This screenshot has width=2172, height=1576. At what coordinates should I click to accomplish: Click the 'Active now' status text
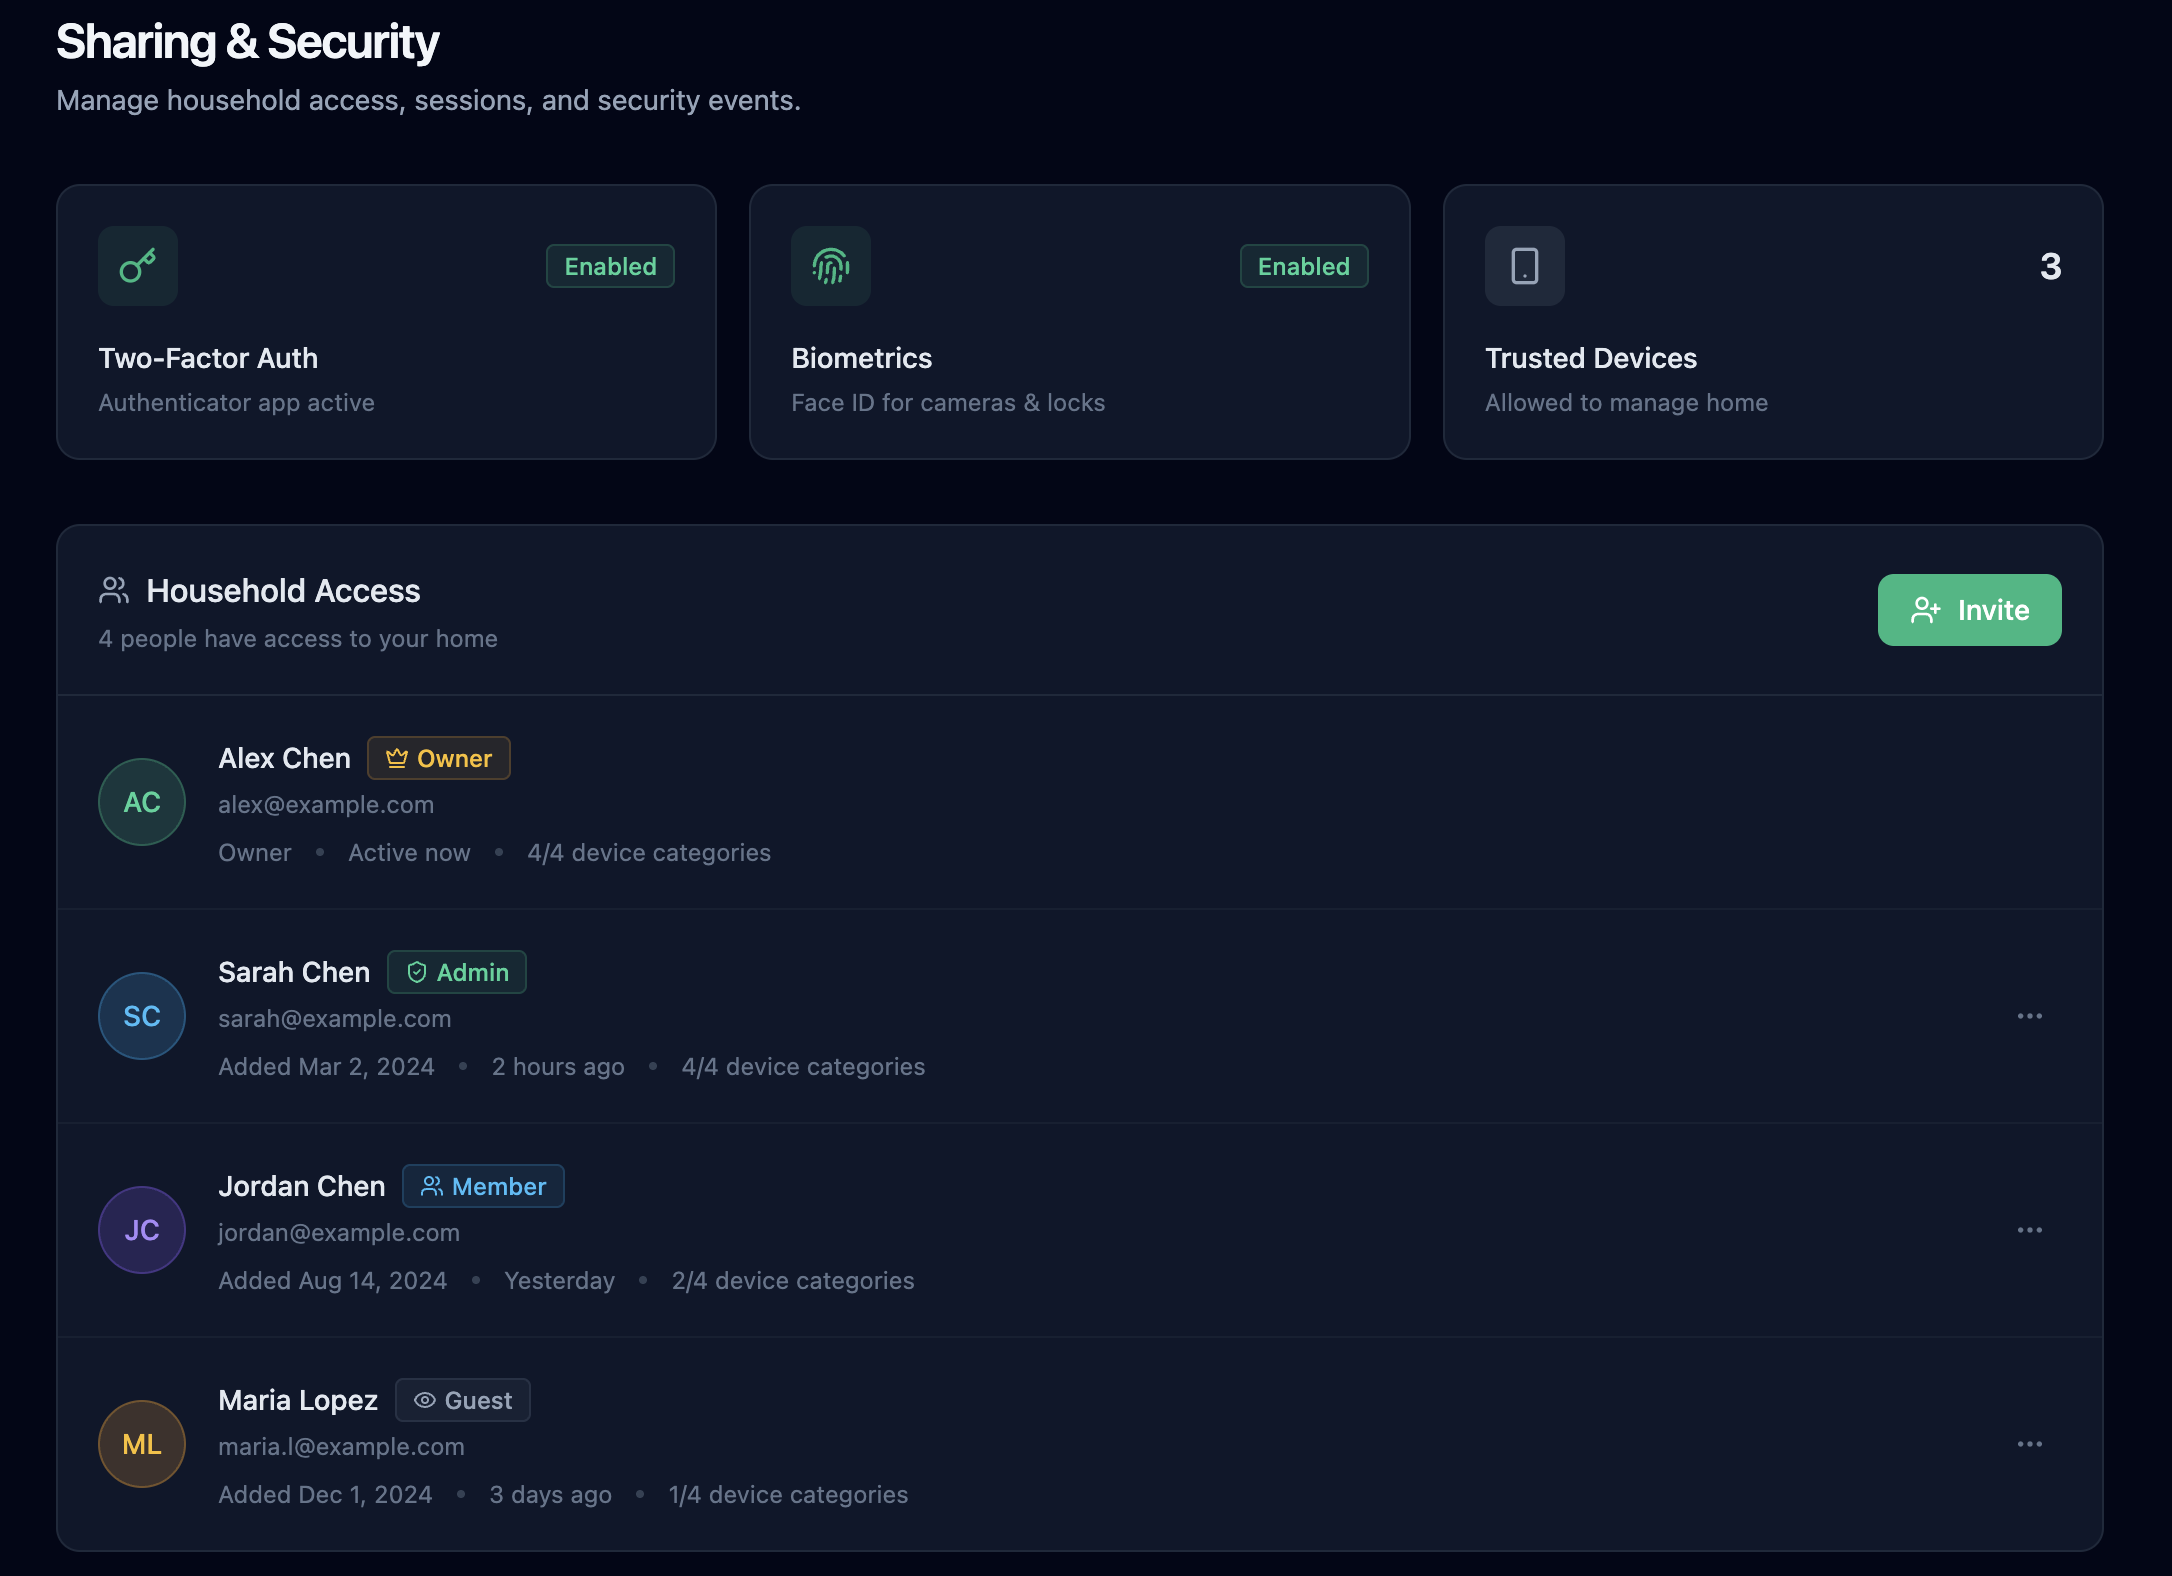point(409,853)
